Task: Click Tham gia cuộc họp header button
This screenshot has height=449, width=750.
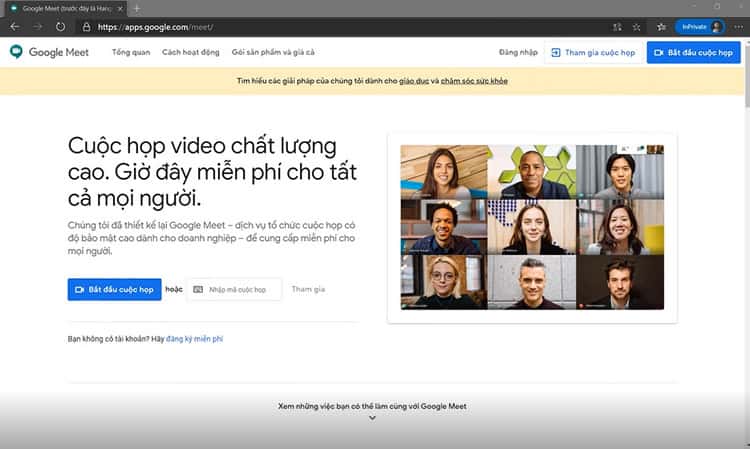Action: pyautogui.click(x=593, y=53)
